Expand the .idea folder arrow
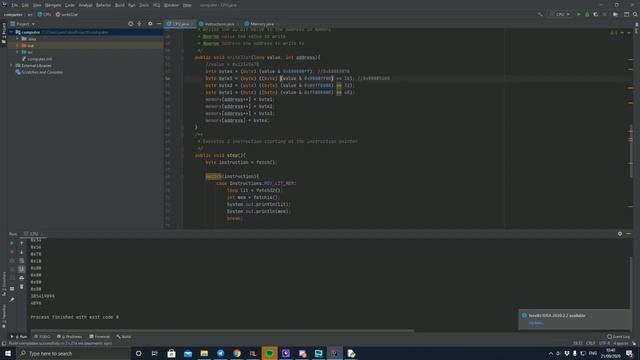The height and width of the screenshot is (360, 640). click(x=17, y=39)
